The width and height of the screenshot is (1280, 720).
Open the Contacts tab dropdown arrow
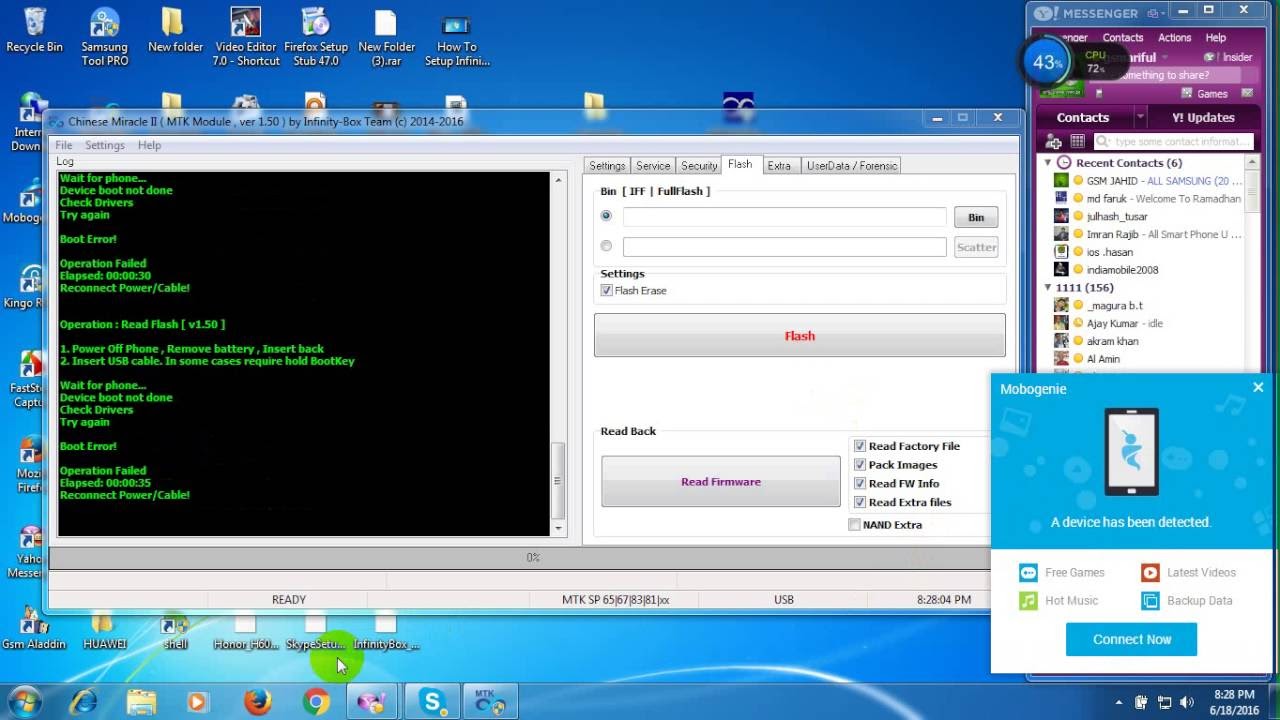coord(1140,117)
